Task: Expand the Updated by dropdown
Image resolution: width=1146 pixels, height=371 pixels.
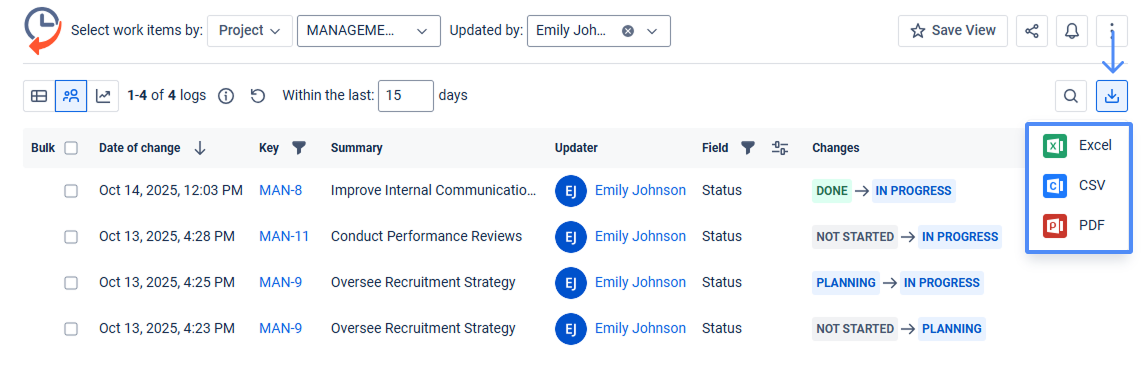Action: tap(653, 31)
